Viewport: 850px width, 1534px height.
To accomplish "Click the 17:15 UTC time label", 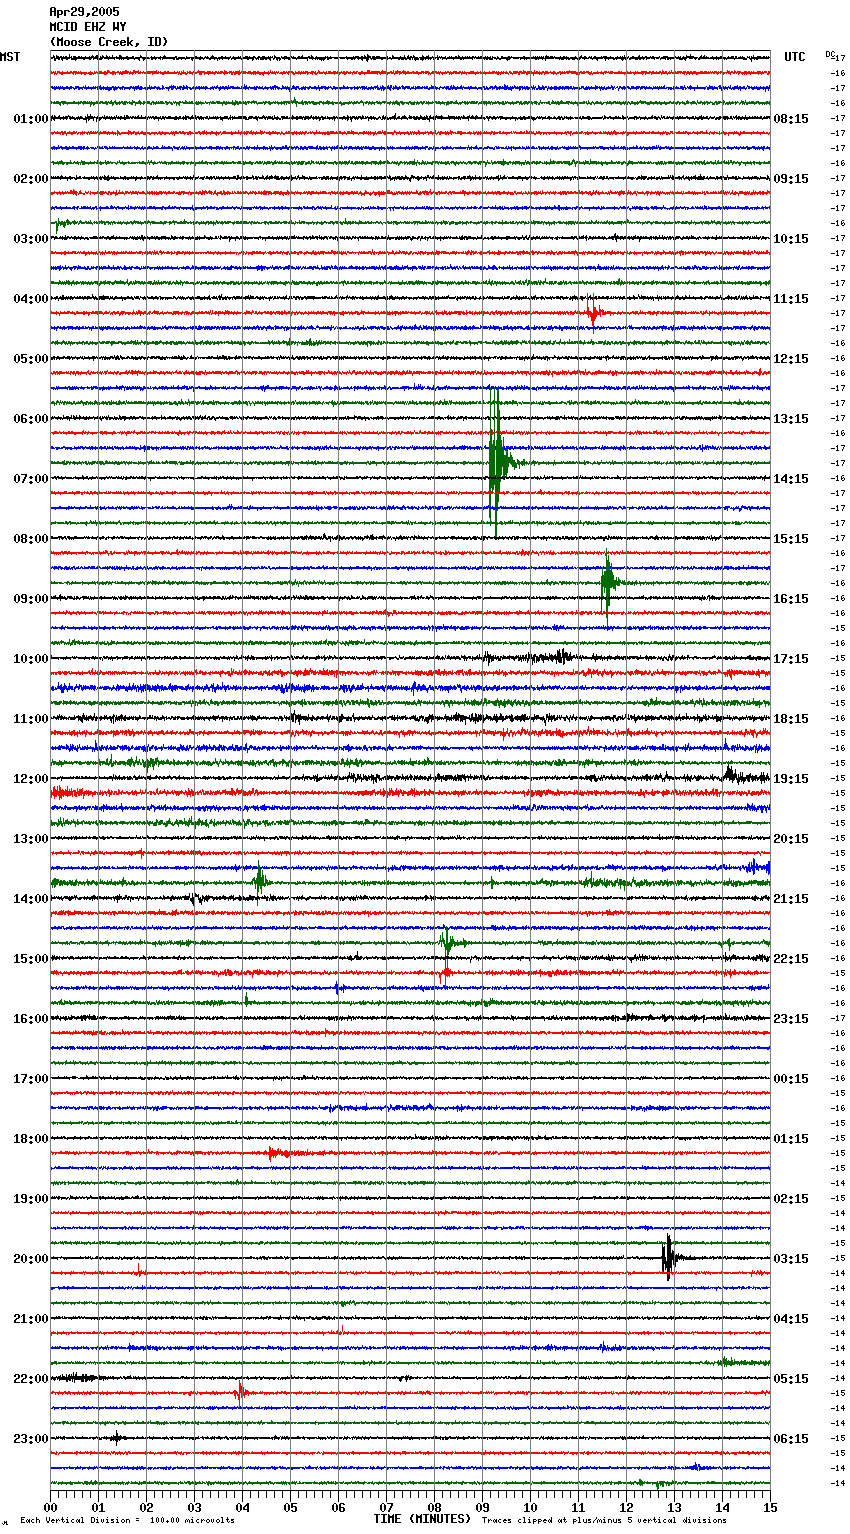I will pos(791,659).
